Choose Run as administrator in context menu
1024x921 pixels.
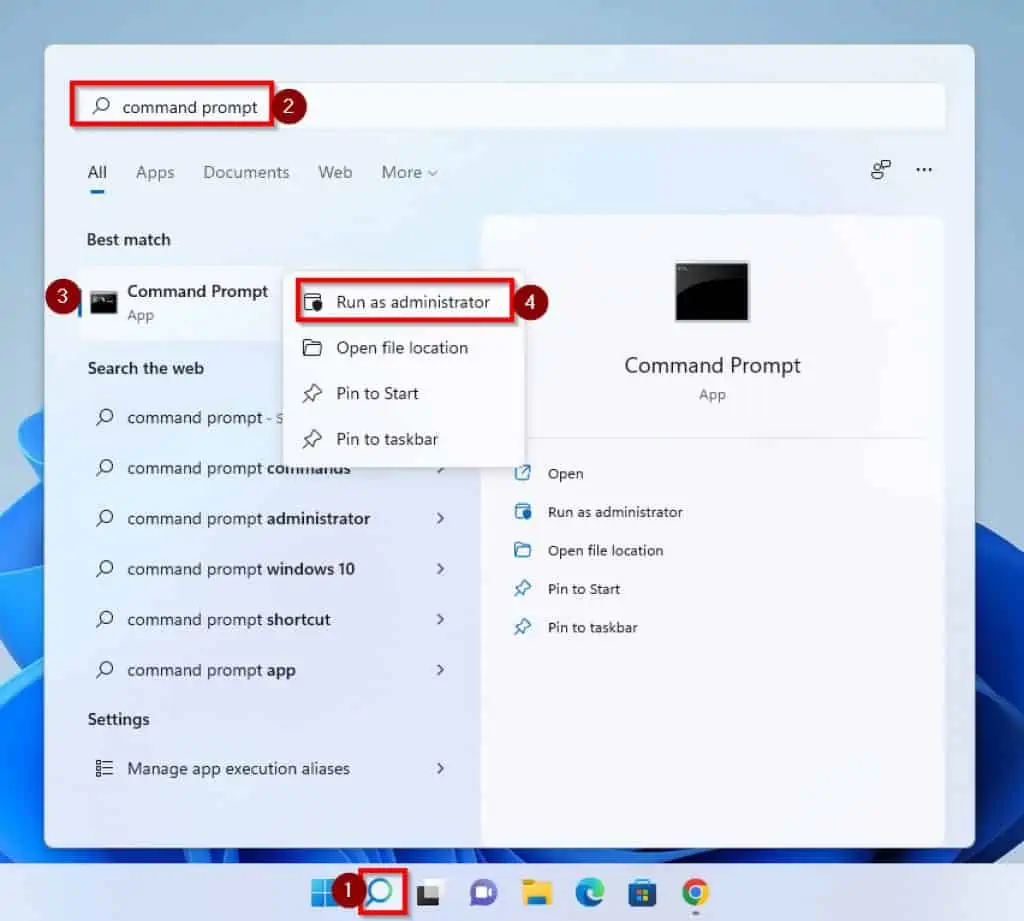(412, 302)
